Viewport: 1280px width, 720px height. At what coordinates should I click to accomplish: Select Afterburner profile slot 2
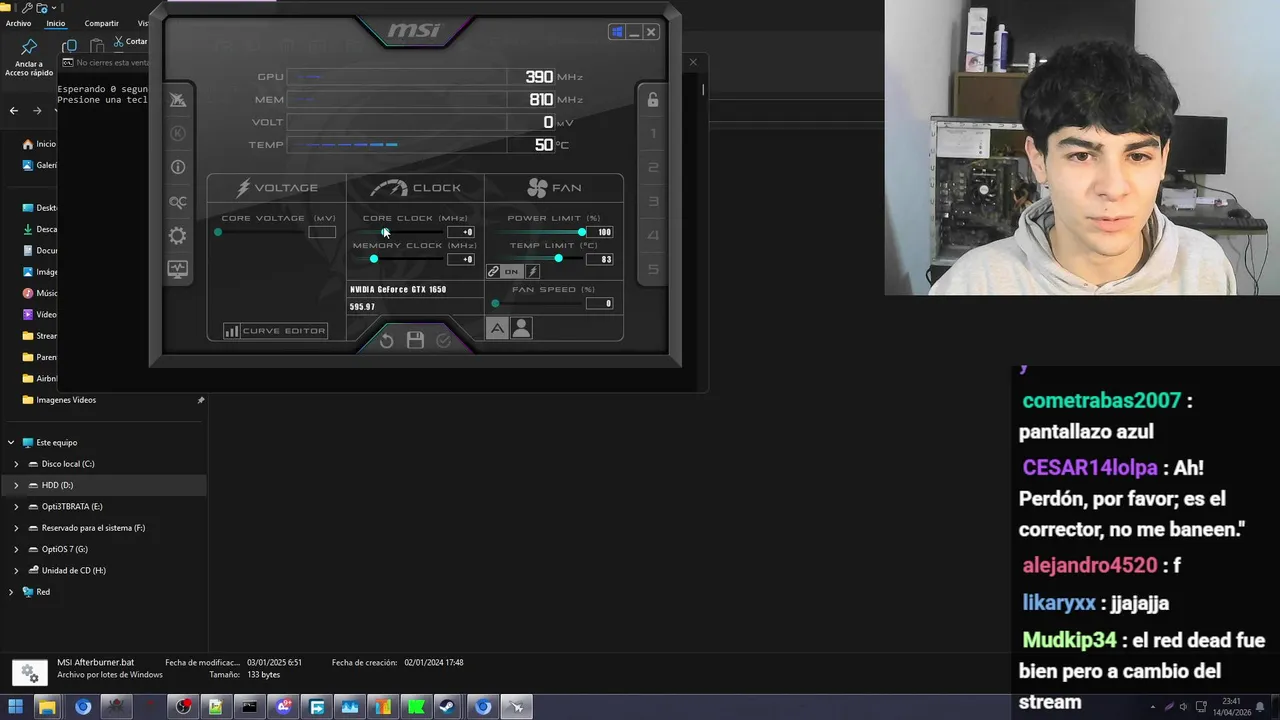click(x=653, y=167)
